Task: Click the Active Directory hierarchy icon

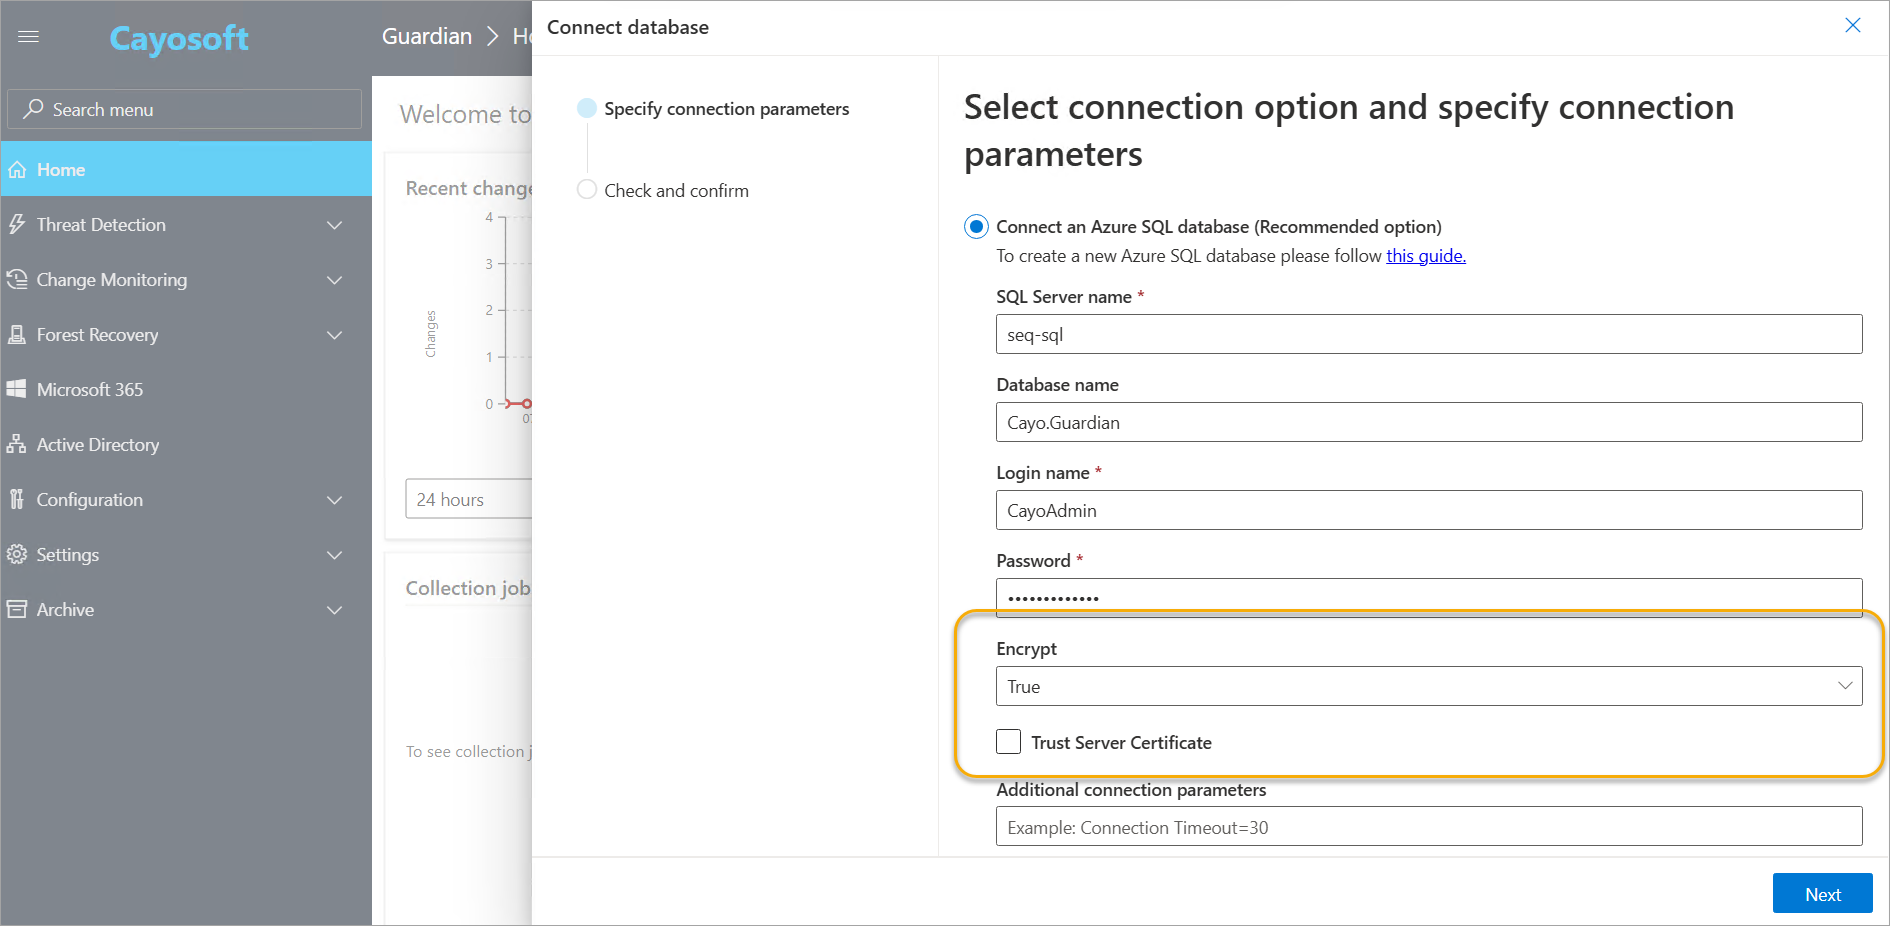Action: tap(17, 445)
